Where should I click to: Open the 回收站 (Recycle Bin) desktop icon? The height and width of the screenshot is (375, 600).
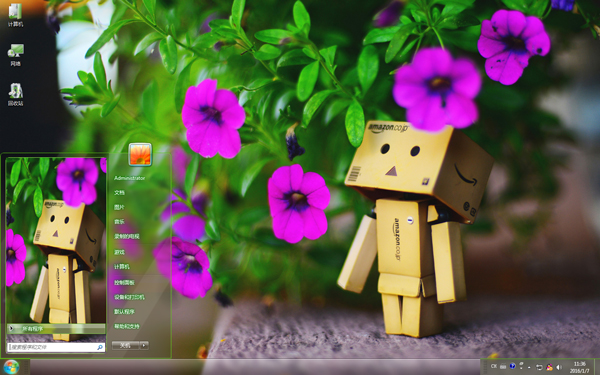[15, 94]
